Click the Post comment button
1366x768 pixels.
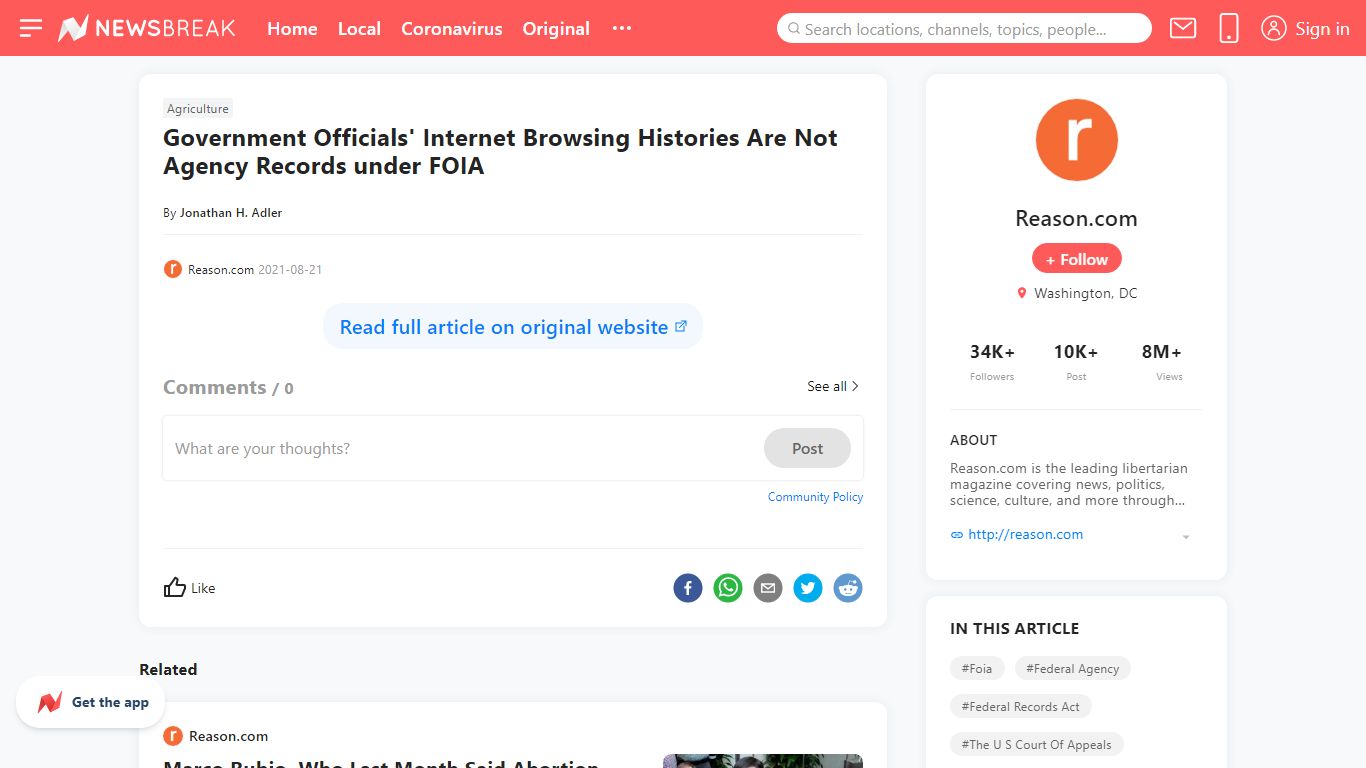pos(807,448)
